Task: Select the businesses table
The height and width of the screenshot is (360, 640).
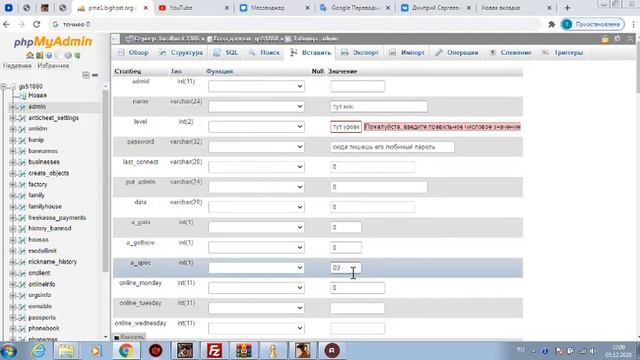Action: [44, 162]
